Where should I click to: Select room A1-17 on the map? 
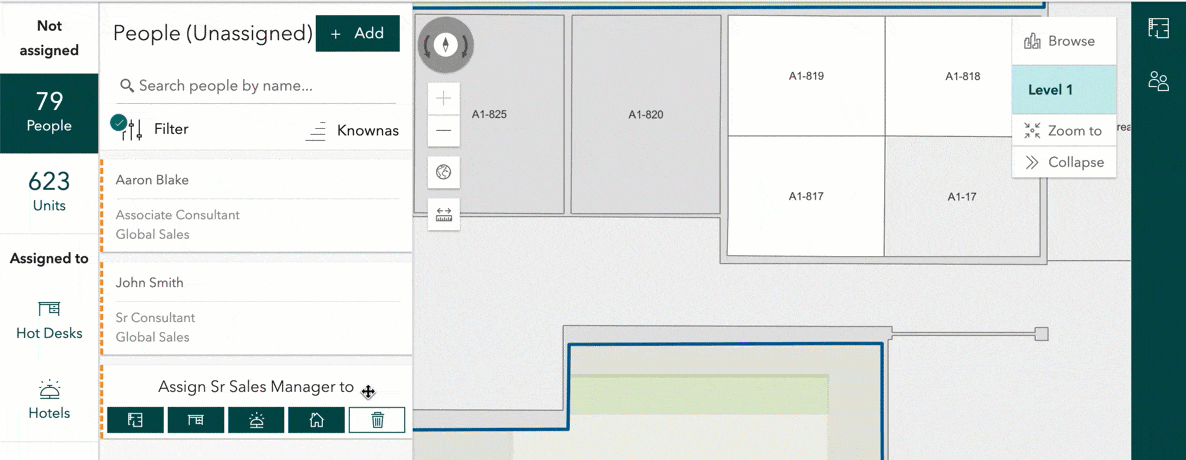pyautogui.click(x=963, y=196)
